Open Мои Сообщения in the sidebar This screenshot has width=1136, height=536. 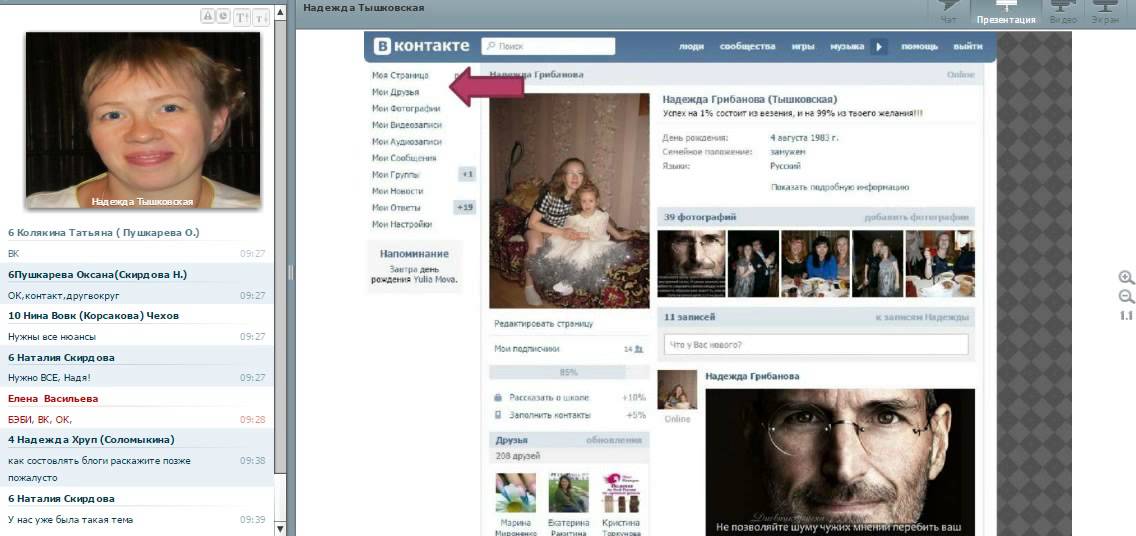[x=404, y=158]
